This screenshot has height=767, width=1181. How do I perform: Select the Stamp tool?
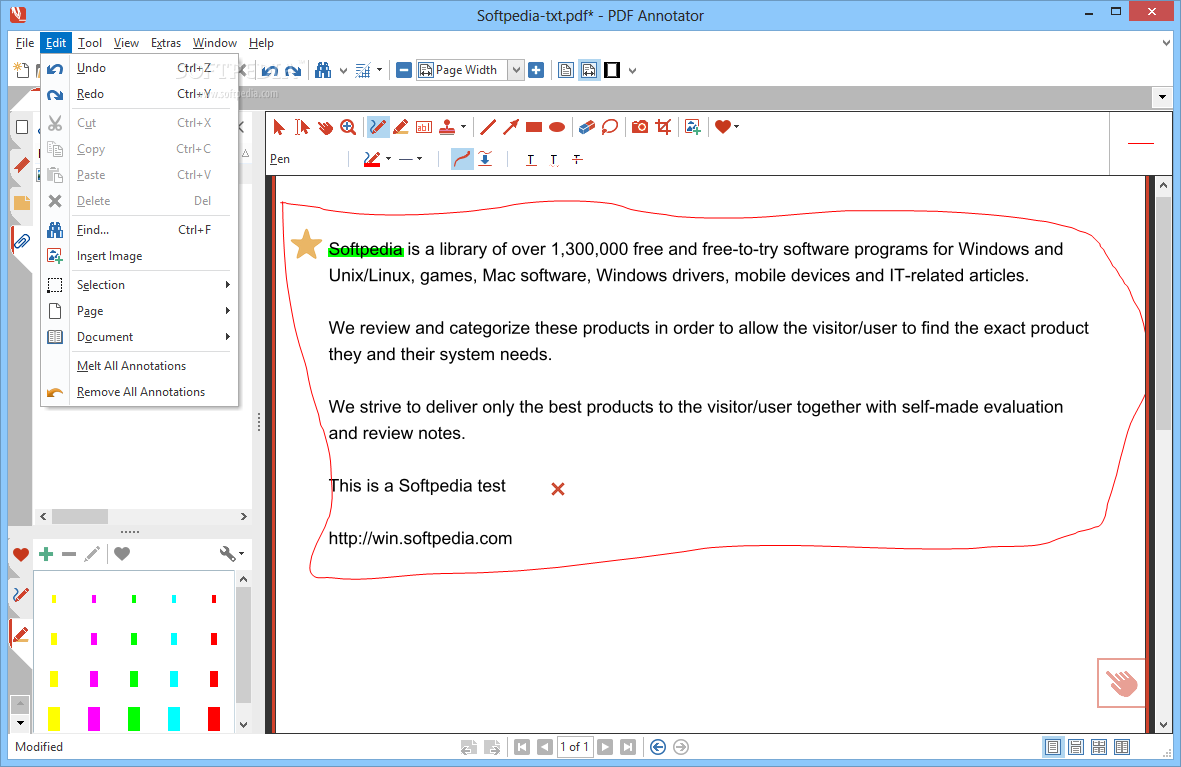(447, 127)
